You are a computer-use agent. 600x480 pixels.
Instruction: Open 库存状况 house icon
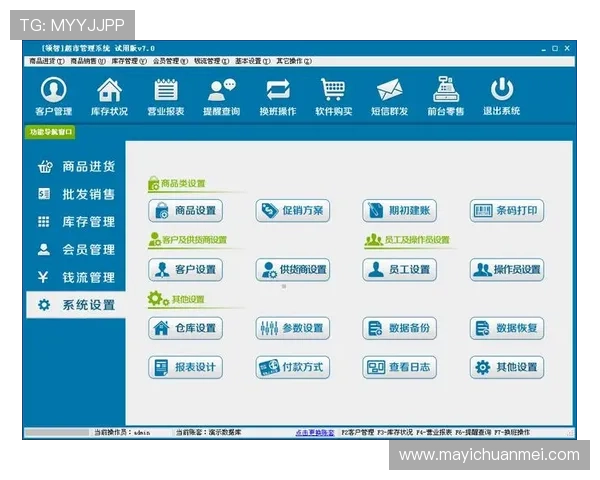point(109,96)
